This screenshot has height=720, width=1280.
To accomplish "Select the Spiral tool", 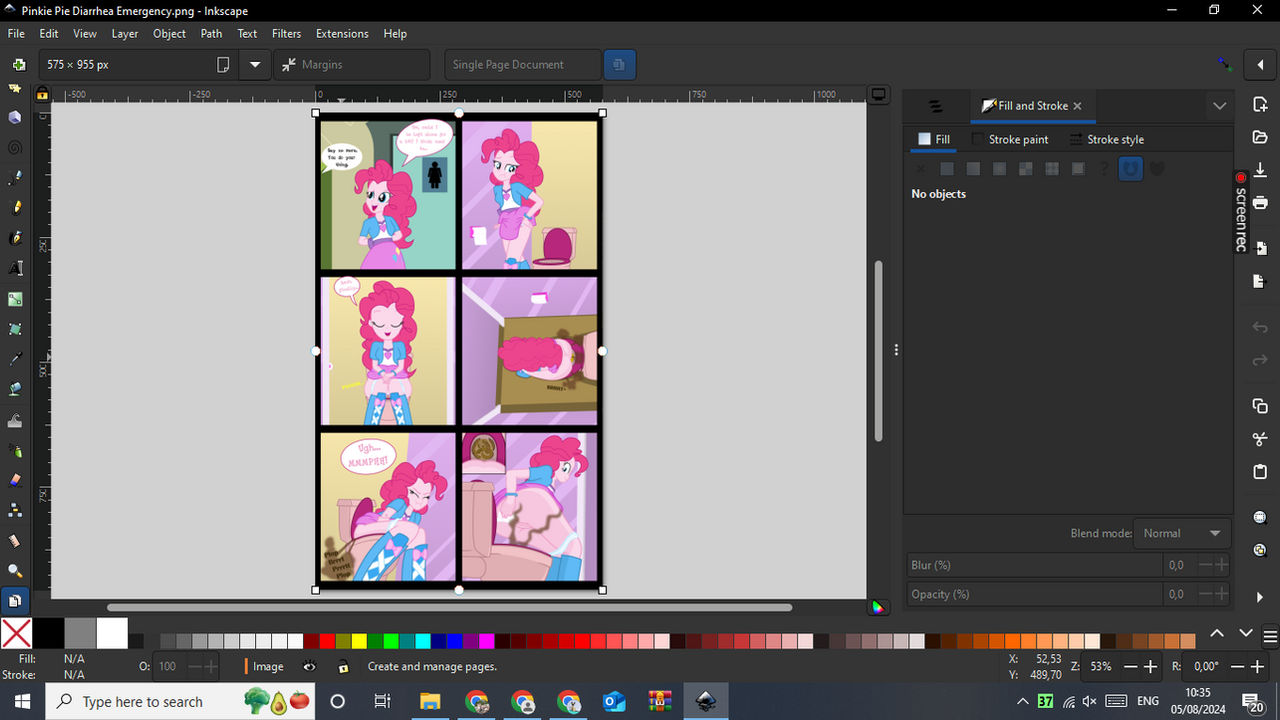I will (x=15, y=147).
